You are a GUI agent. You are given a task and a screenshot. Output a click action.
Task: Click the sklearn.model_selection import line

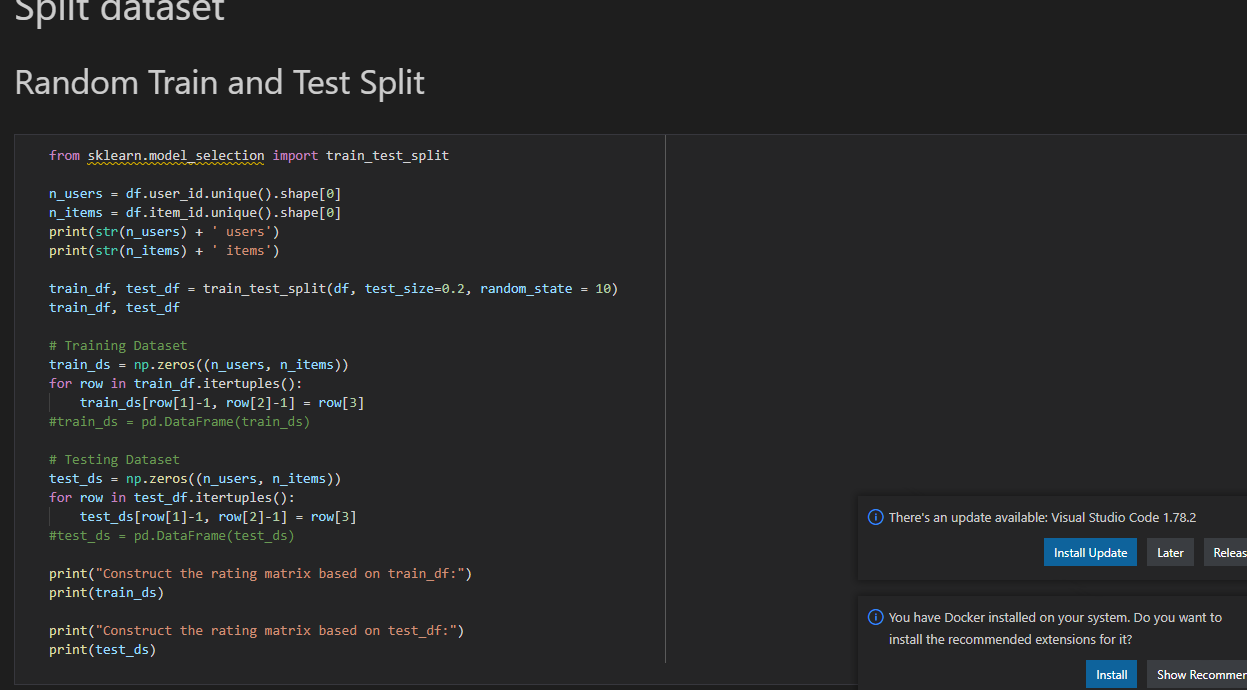(249, 155)
